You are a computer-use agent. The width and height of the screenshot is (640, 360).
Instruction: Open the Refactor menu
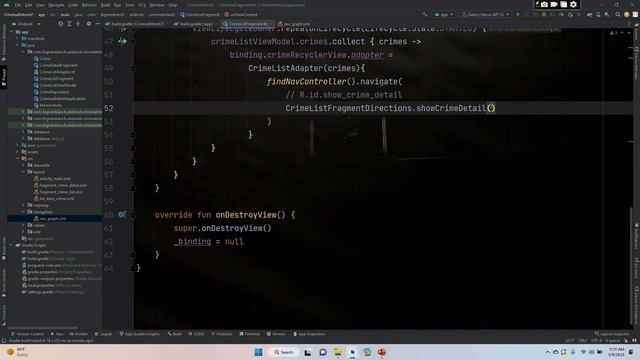[x=89, y=5]
